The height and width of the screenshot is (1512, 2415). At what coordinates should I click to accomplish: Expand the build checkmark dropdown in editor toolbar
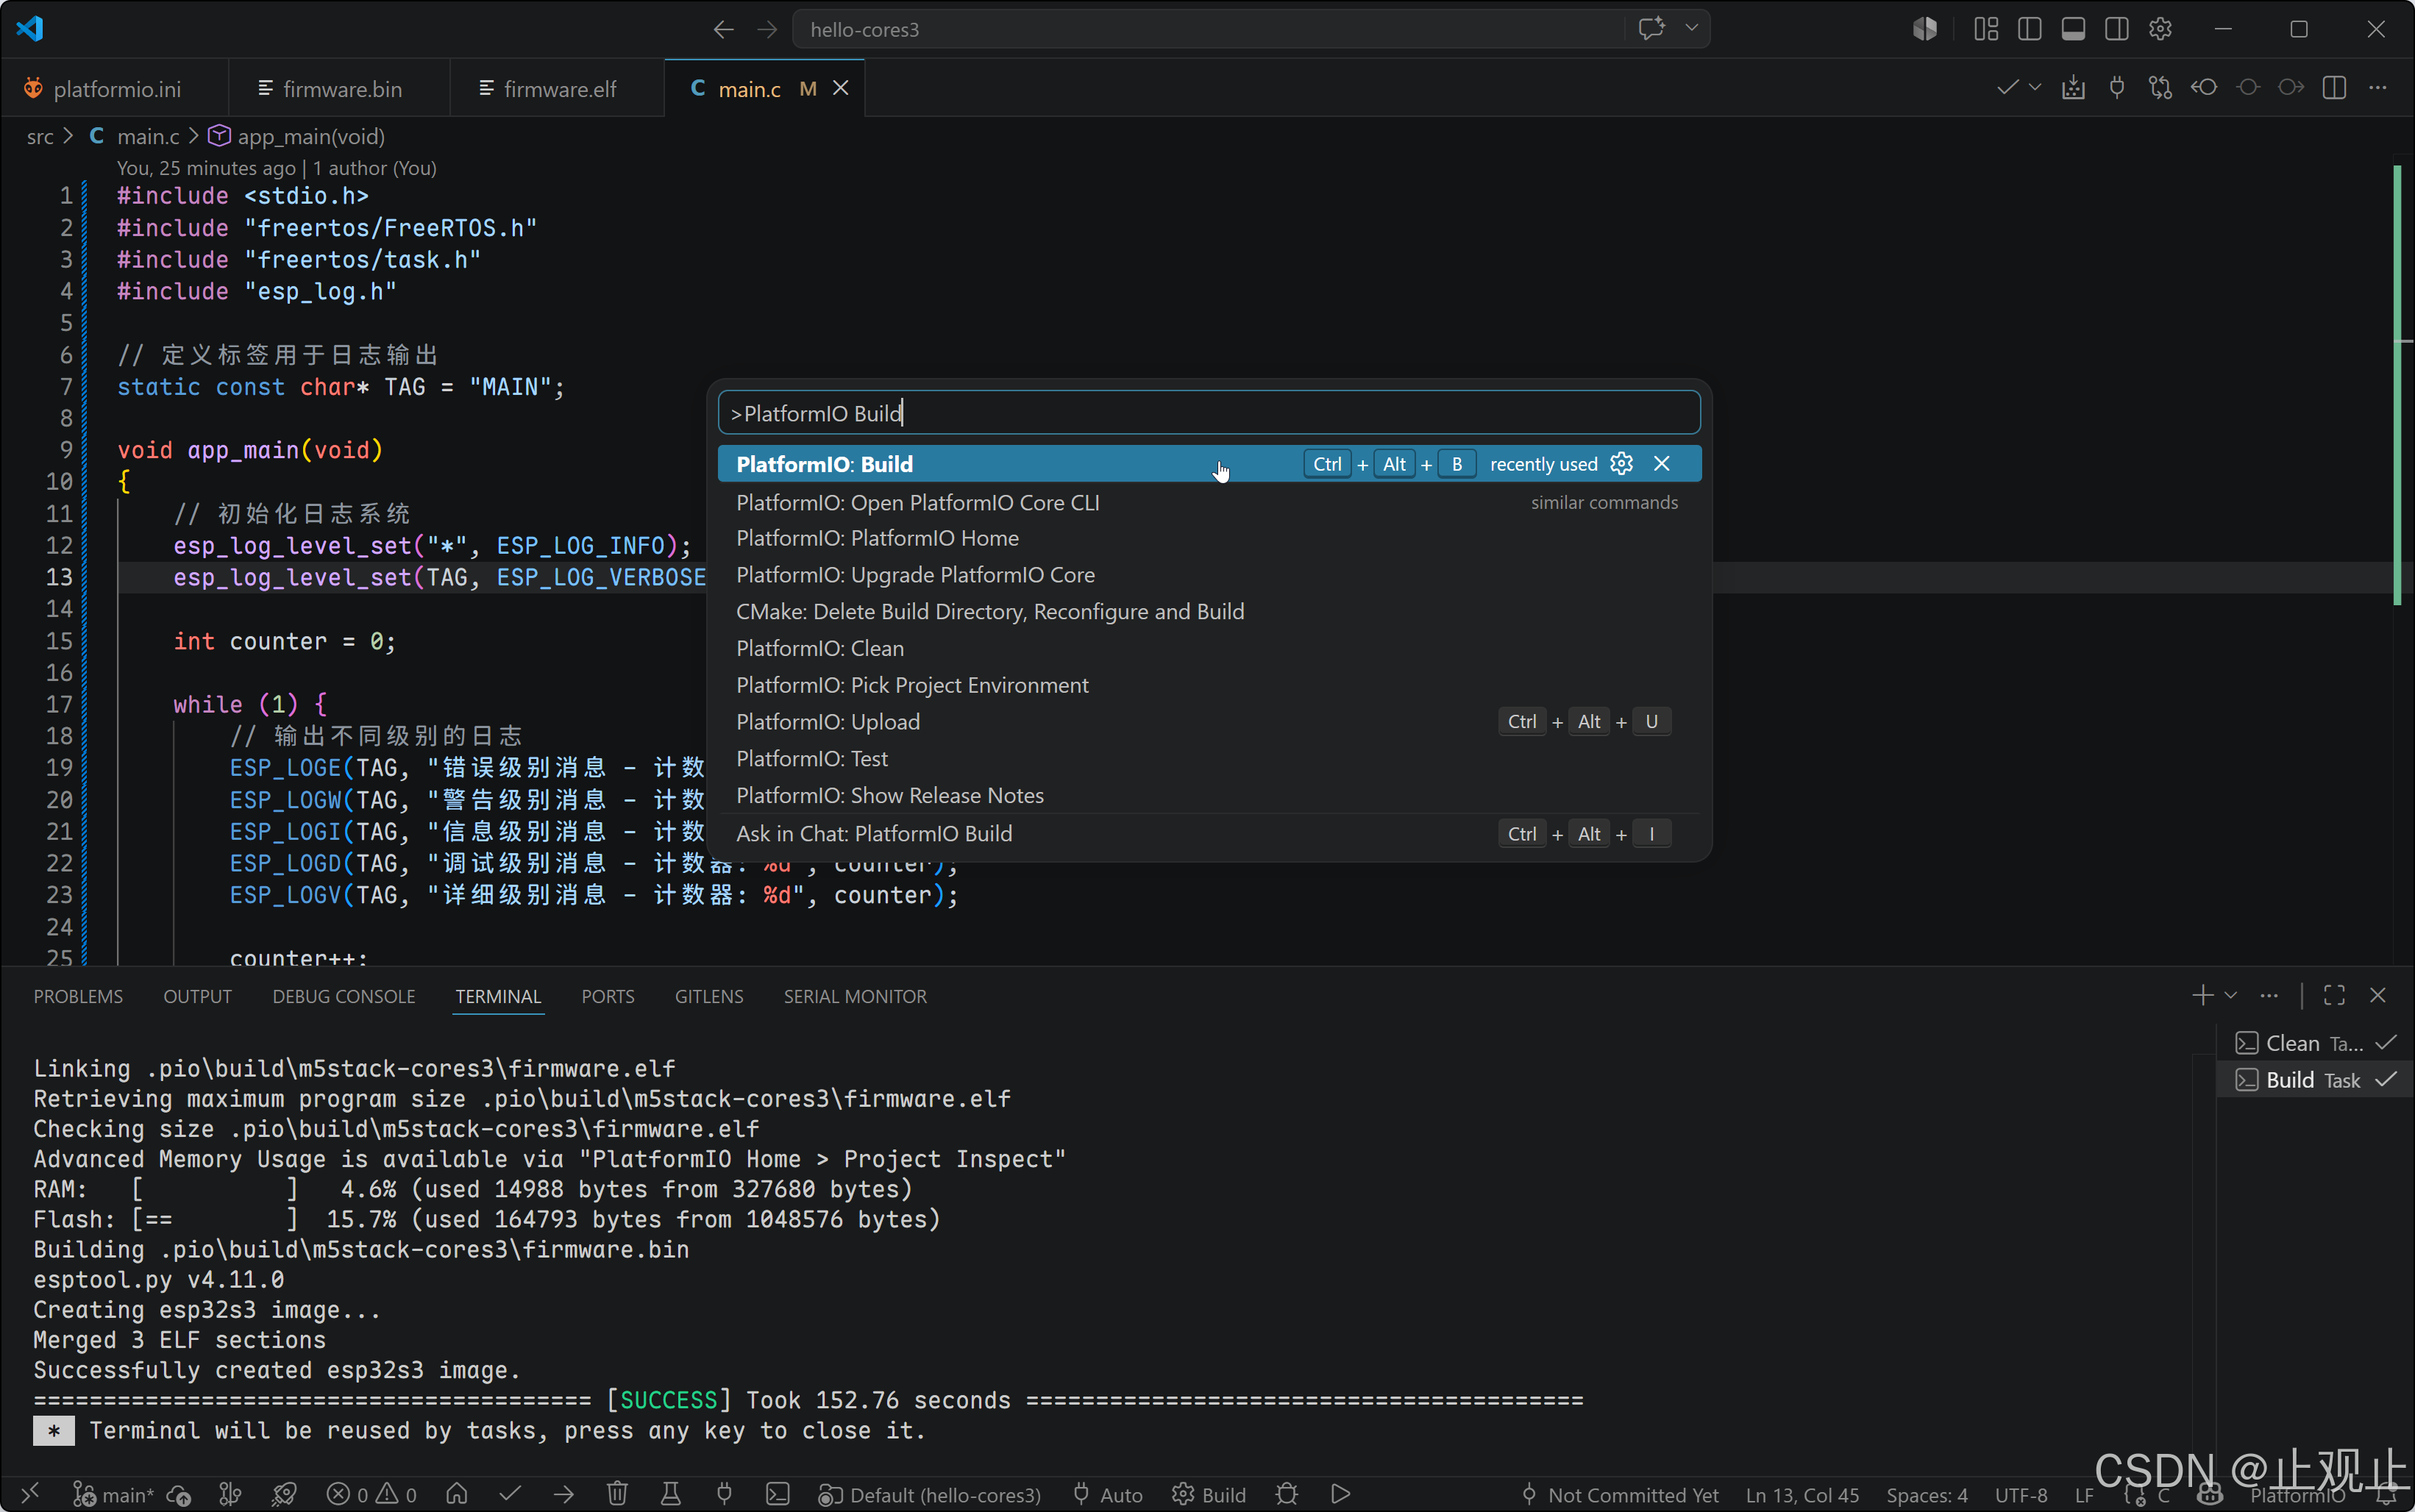(2035, 88)
